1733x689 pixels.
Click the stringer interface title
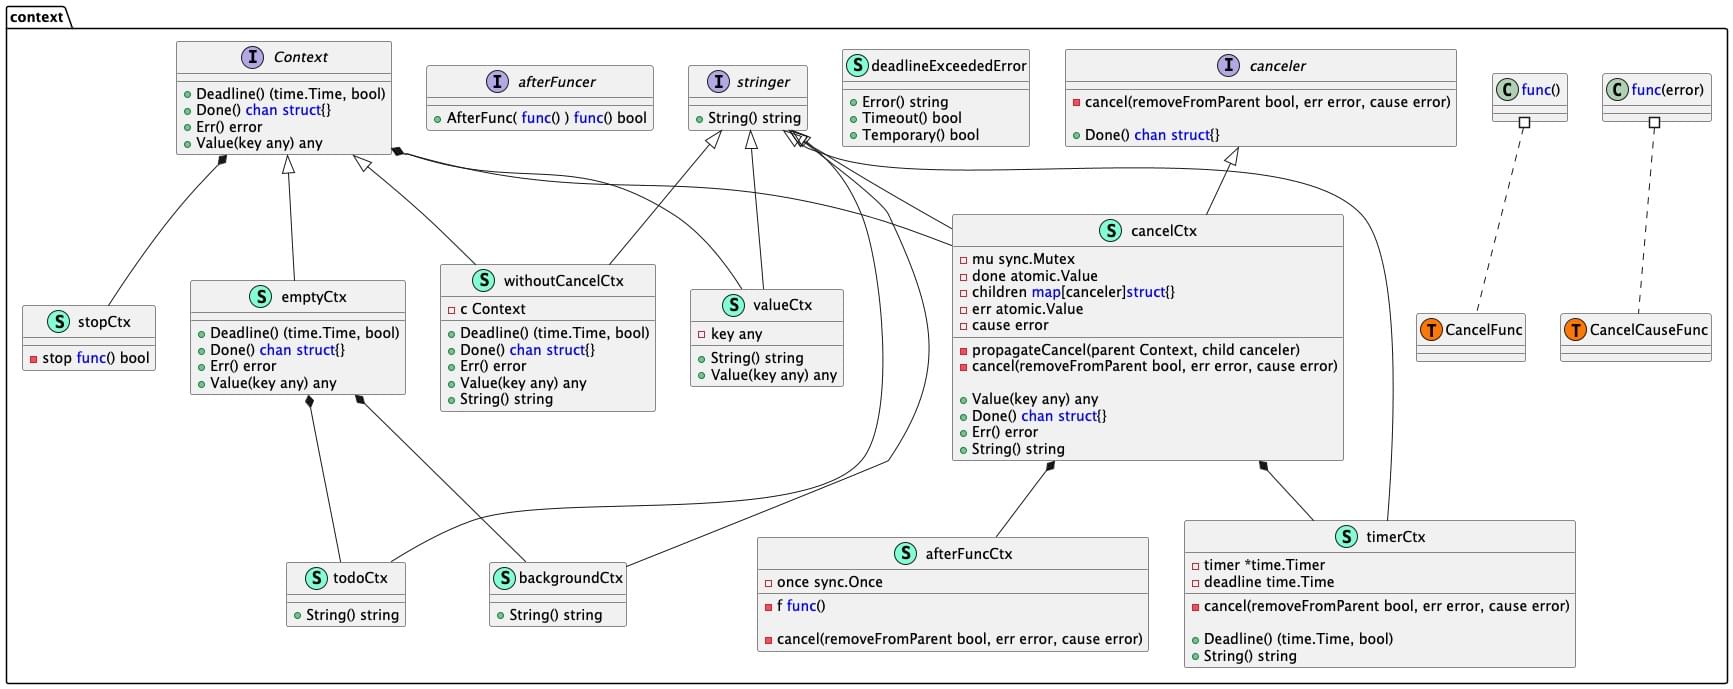763,82
